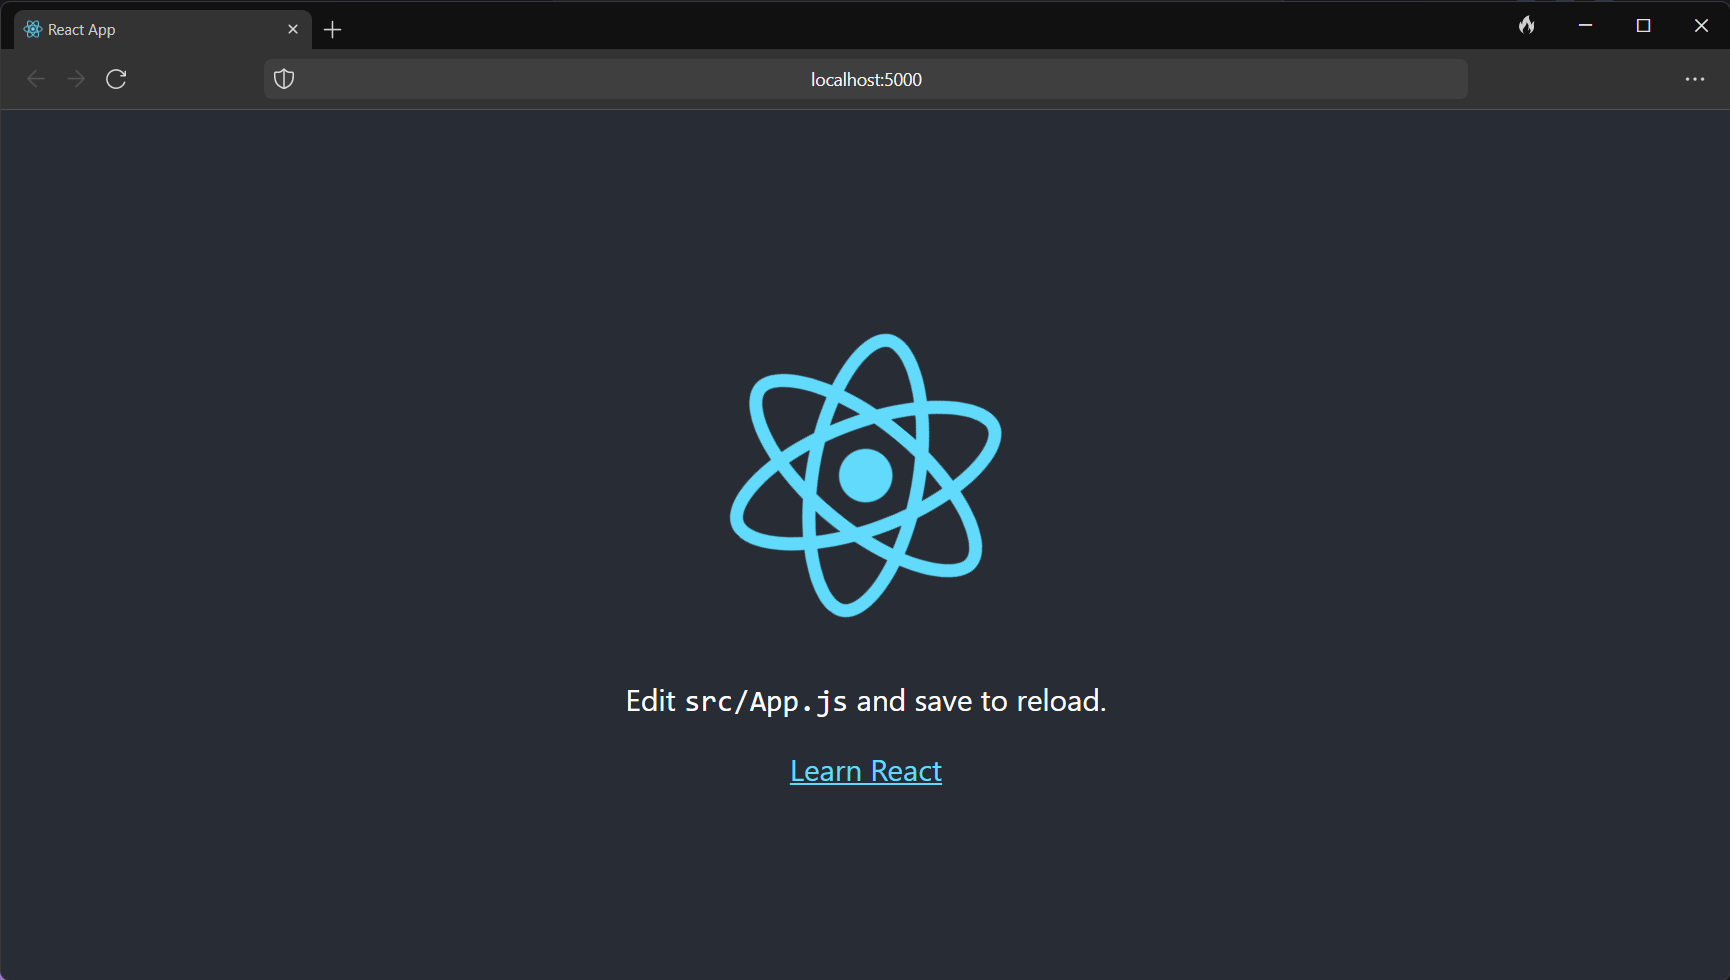Click the fire button in title bar
Image resolution: width=1730 pixels, height=980 pixels.
[1526, 26]
